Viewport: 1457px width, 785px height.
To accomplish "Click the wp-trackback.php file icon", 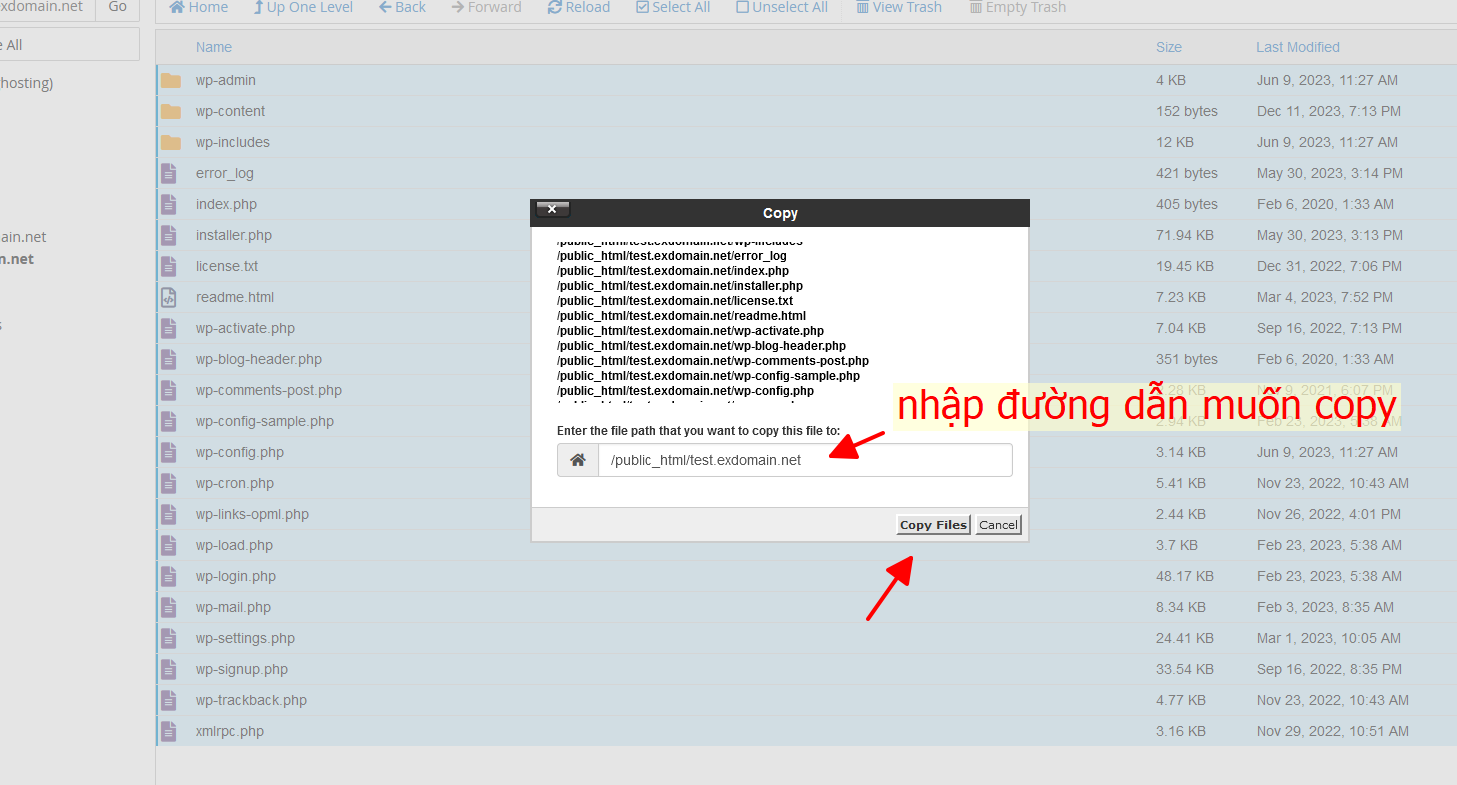I will (x=169, y=700).
